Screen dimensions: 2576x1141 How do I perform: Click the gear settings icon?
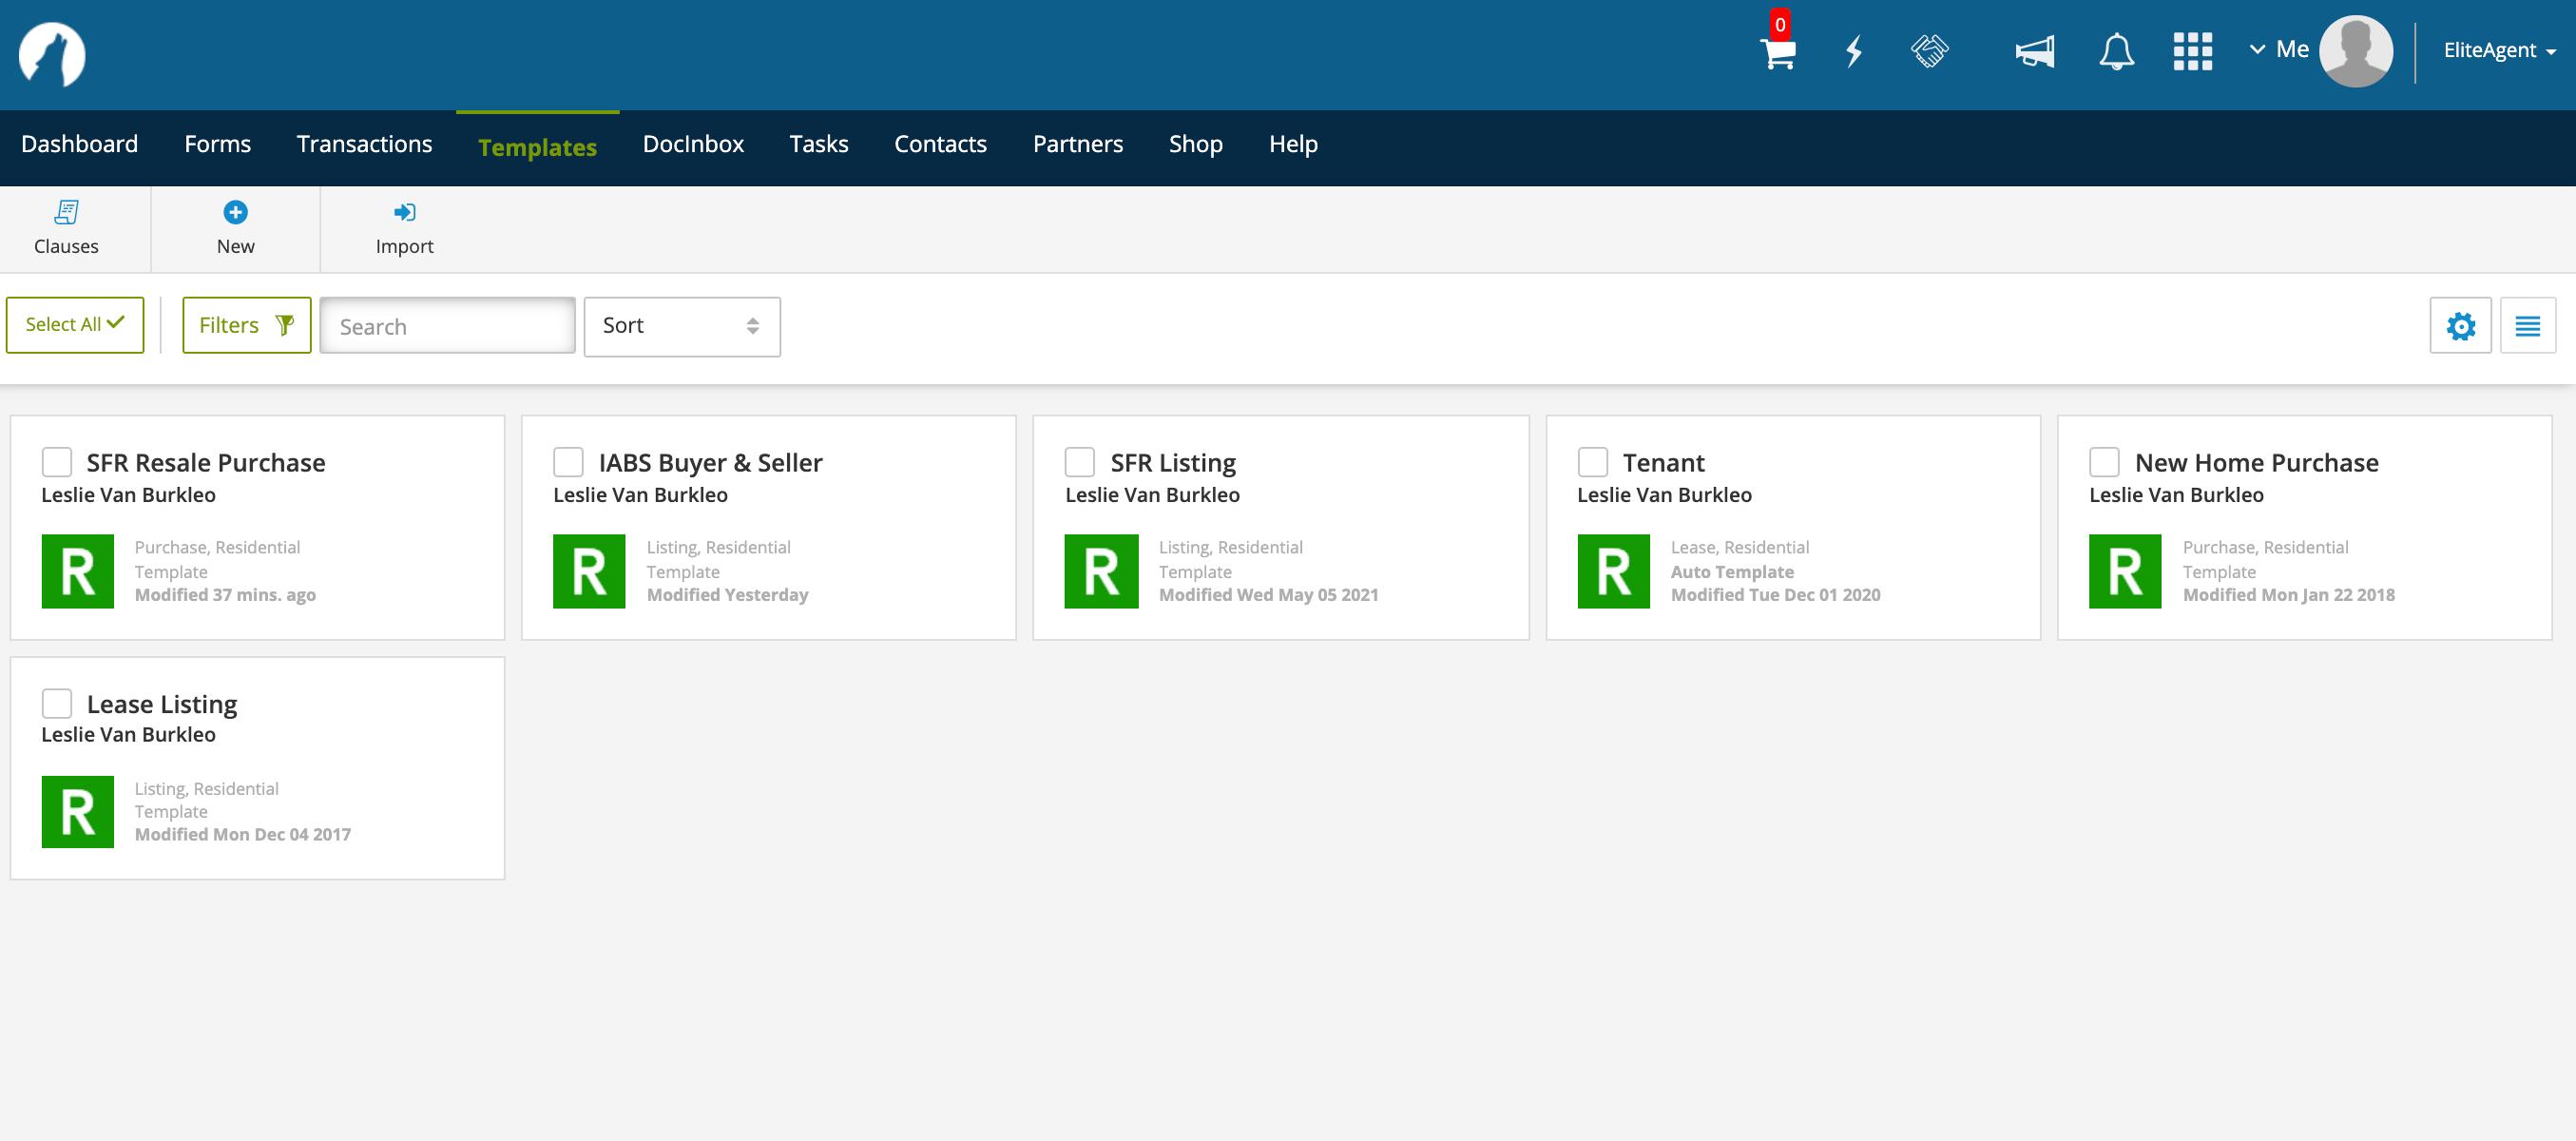click(x=2460, y=326)
